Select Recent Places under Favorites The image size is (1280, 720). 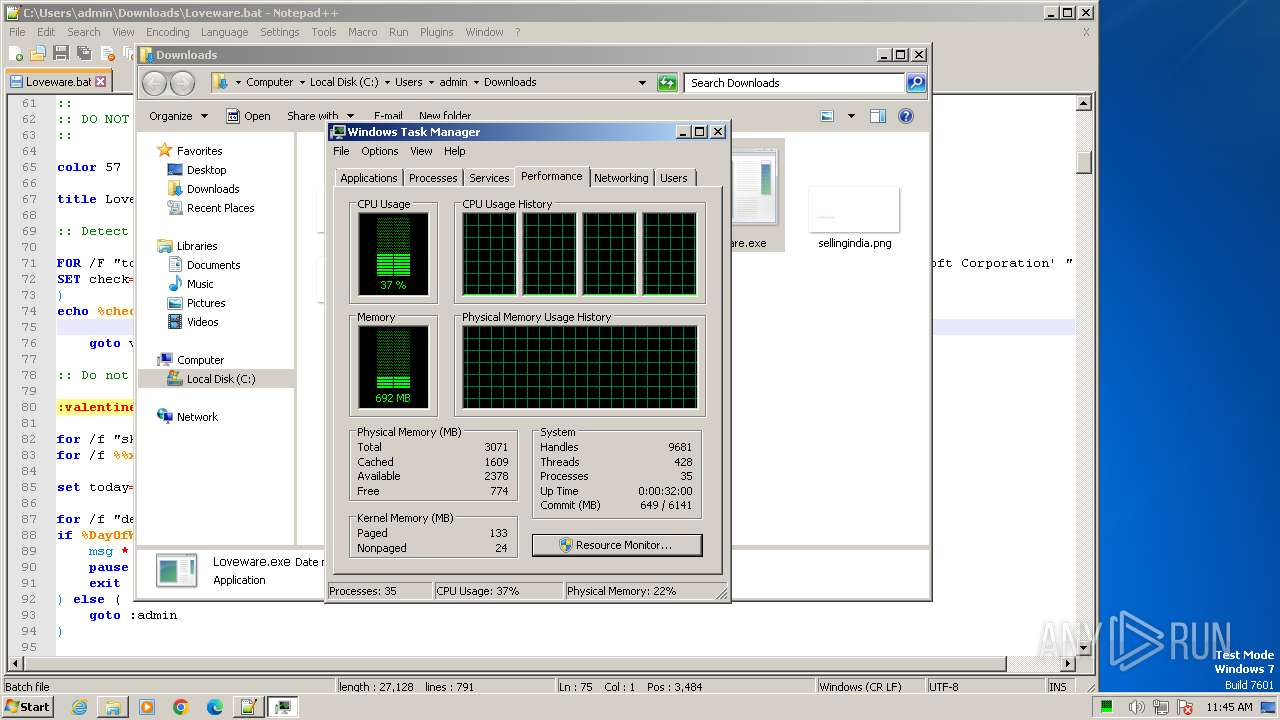pyautogui.click(x=220, y=208)
